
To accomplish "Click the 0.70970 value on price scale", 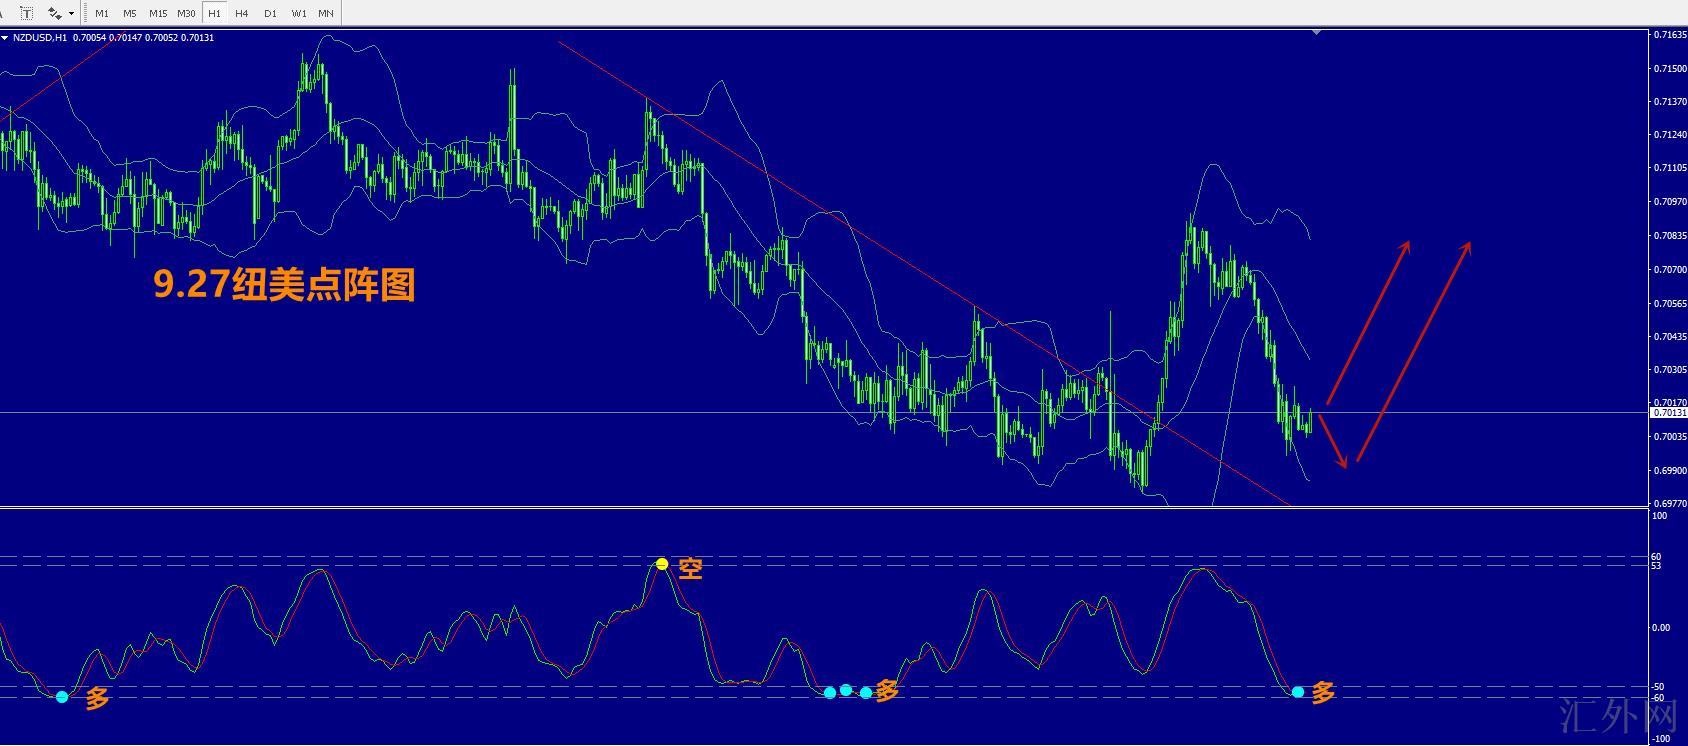I will click(x=1670, y=202).
